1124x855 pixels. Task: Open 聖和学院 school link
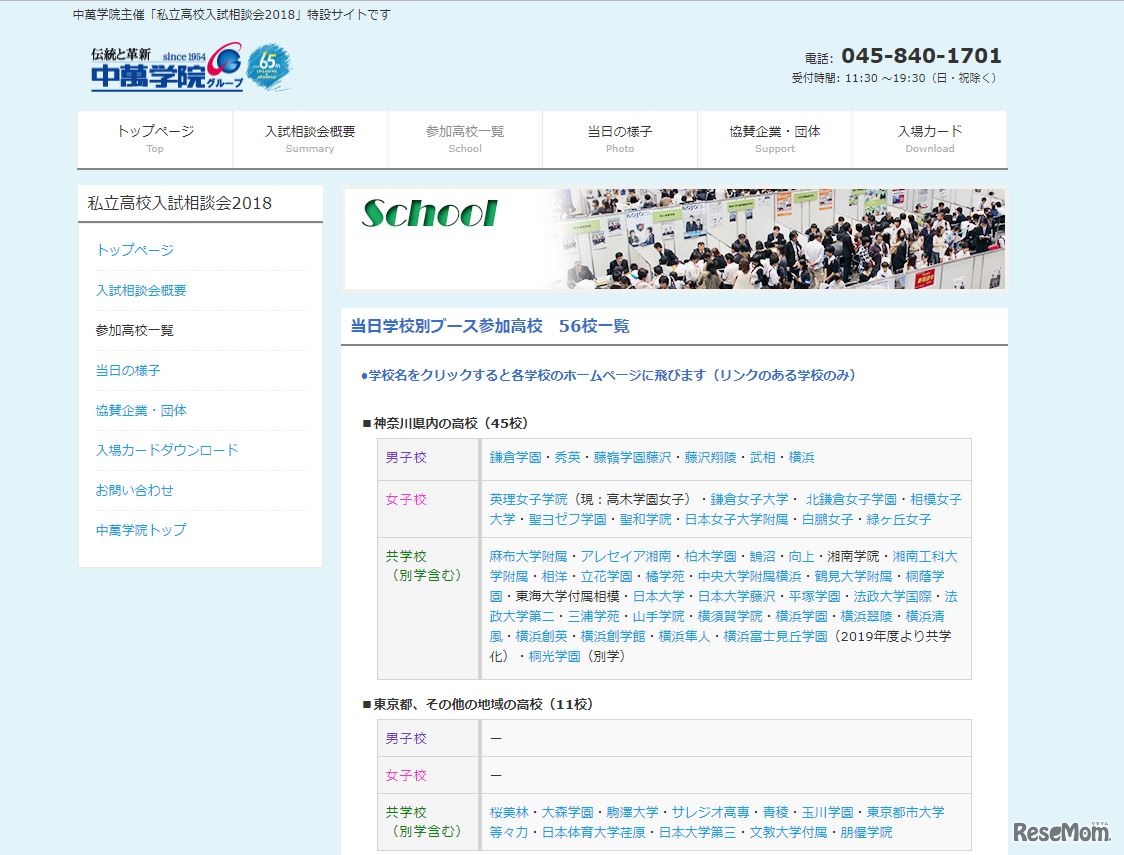point(646,519)
